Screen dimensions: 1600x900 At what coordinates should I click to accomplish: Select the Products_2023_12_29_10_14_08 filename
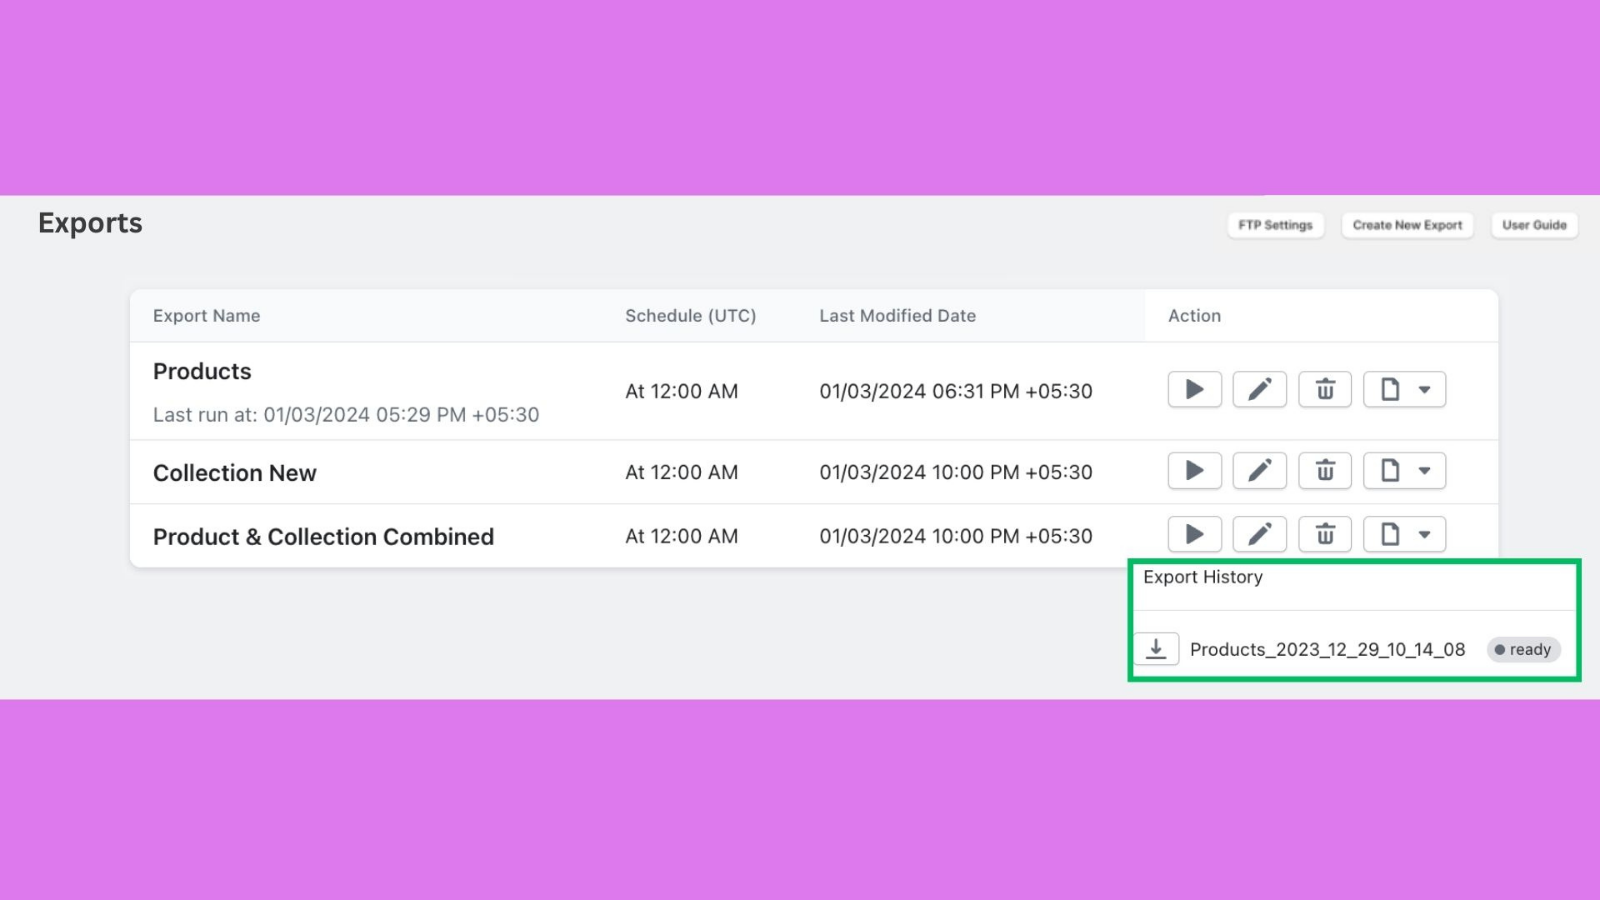pyautogui.click(x=1328, y=648)
